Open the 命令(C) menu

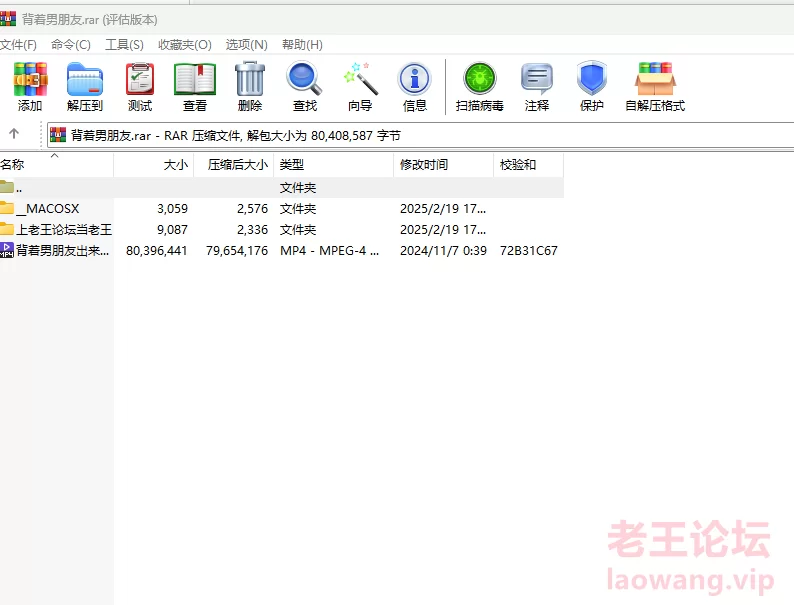point(70,45)
